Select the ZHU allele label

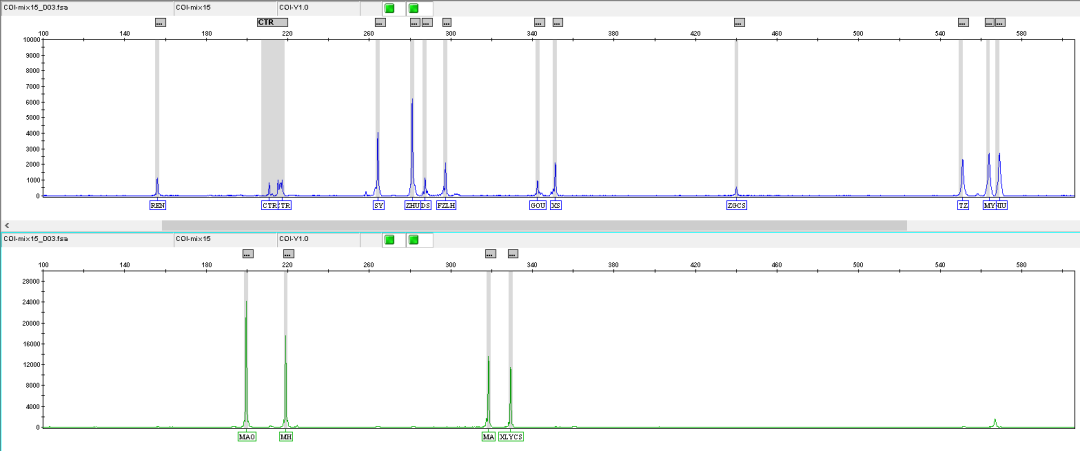412,205
